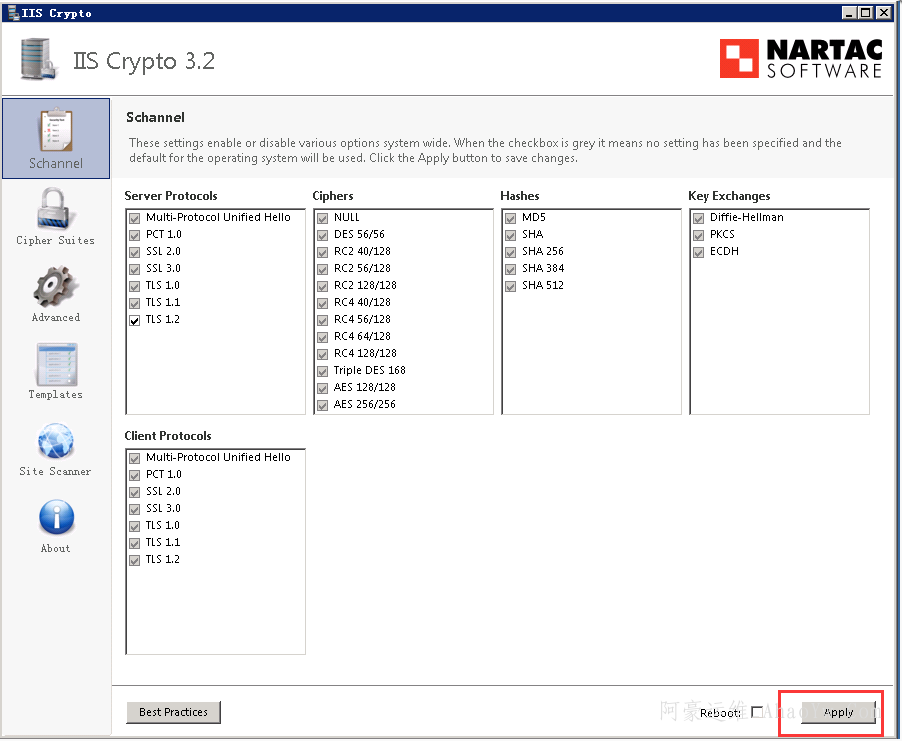902x741 pixels.
Task: Toggle the RC2 56/128 cipher checkbox
Action: 323,269
